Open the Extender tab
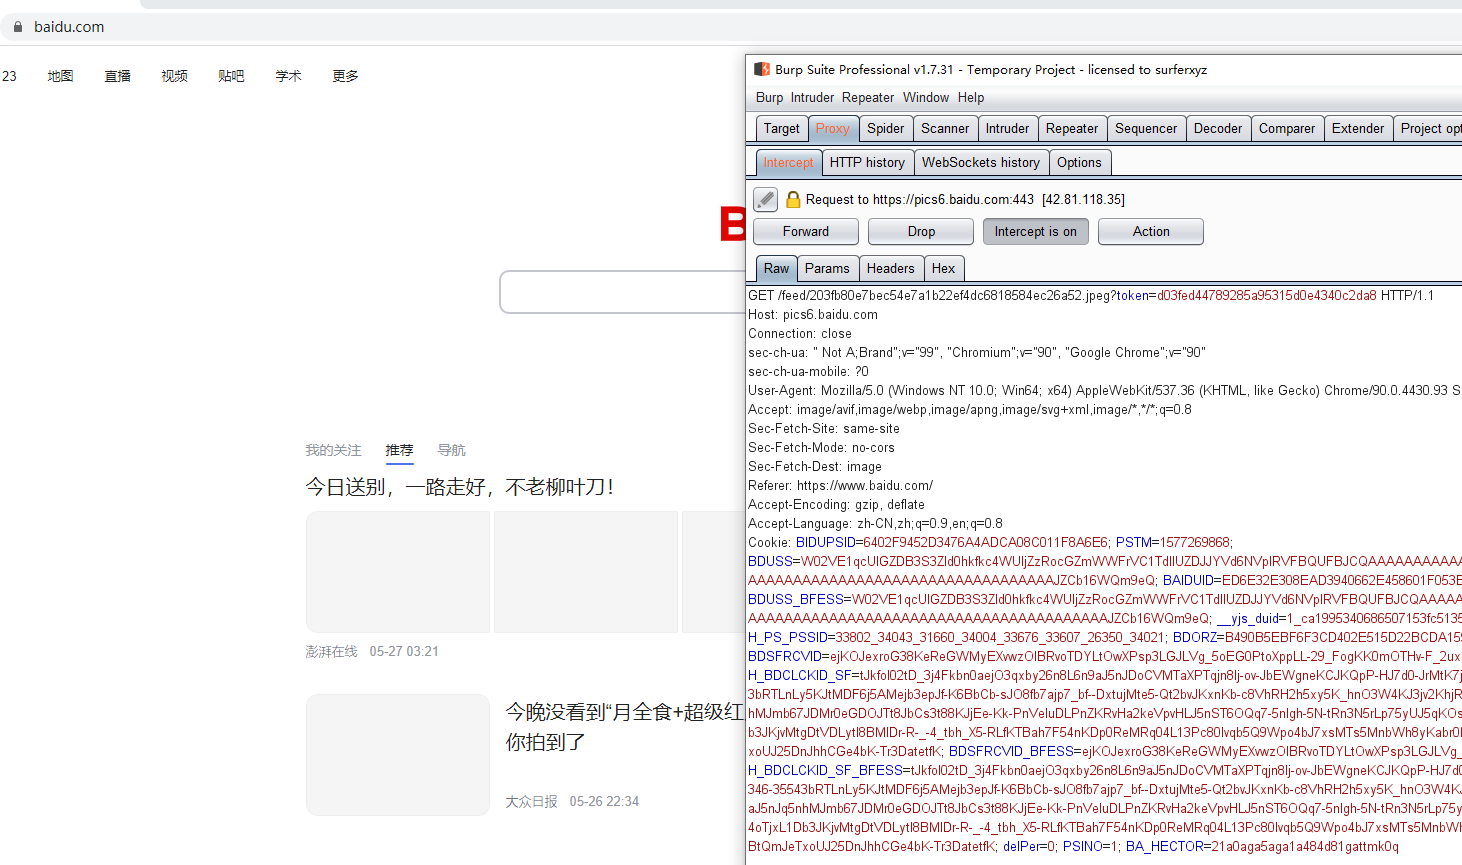Screen dimensions: 1462x865 (x=1358, y=129)
